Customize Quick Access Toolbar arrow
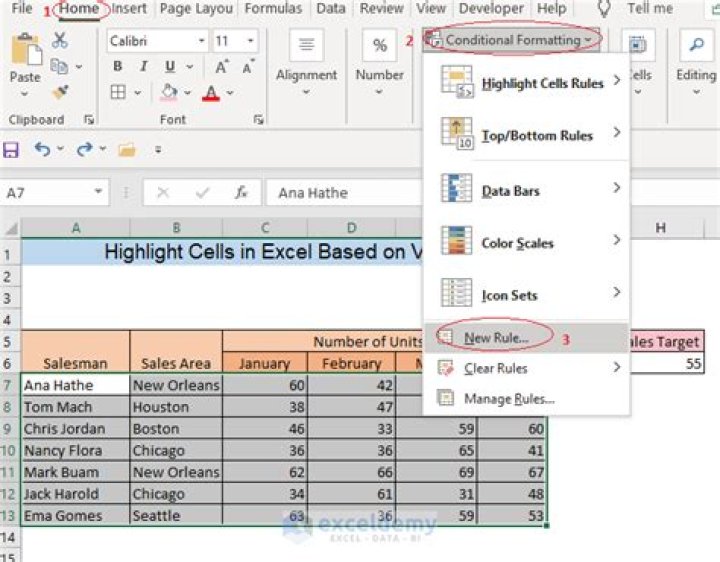Image resolution: width=720 pixels, height=562 pixels. tap(158, 150)
